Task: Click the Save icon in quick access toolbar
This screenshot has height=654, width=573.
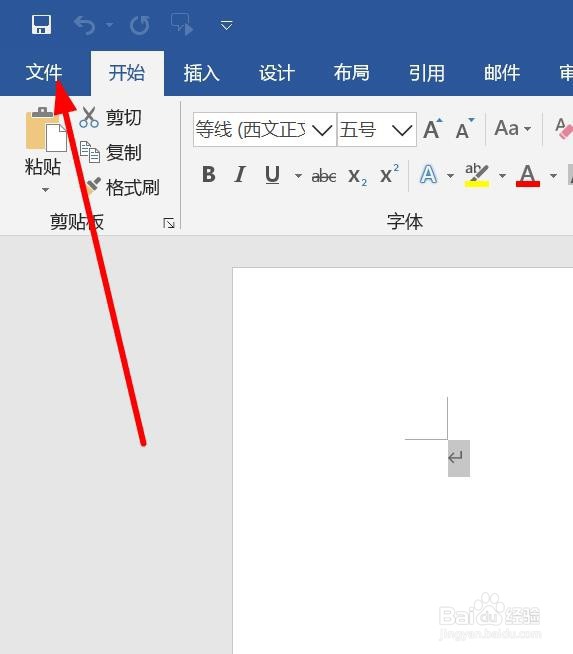Action: [41, 25]
